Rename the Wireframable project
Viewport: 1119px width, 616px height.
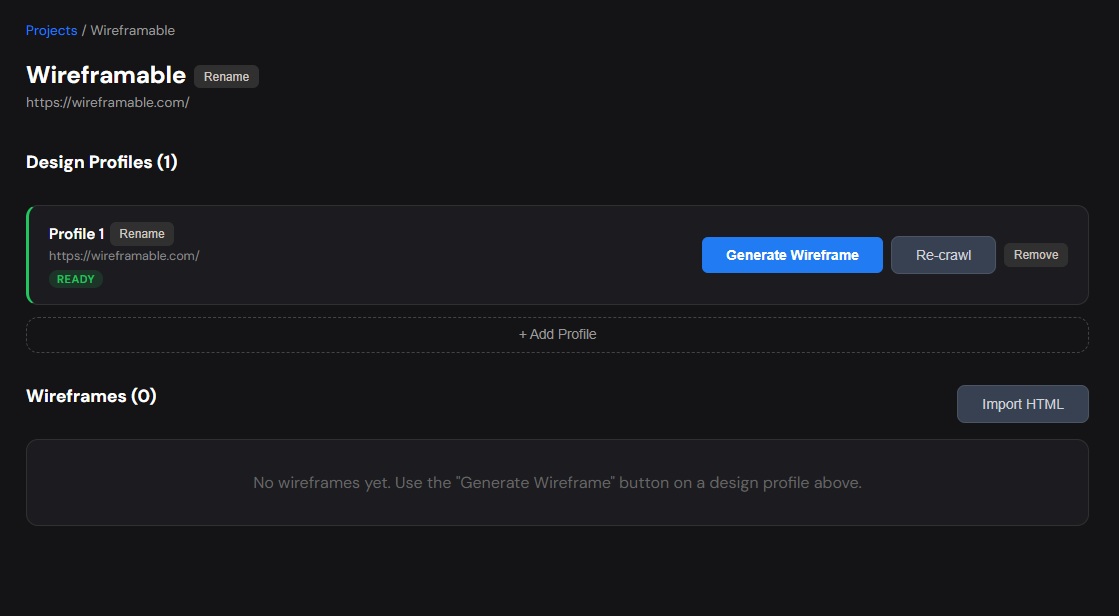(226, 76)
